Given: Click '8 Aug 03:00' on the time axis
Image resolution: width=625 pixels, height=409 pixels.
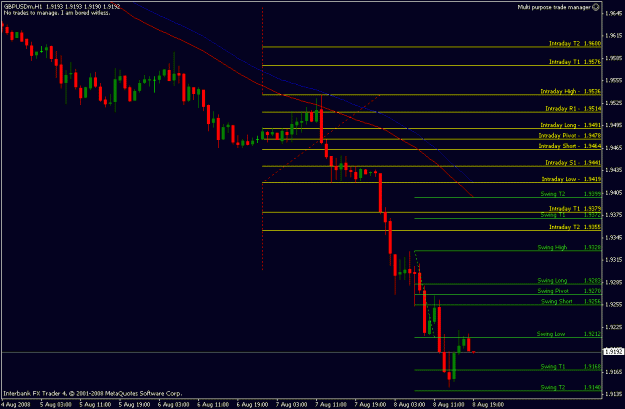Looking at the screenshot, I should point(410,405).
